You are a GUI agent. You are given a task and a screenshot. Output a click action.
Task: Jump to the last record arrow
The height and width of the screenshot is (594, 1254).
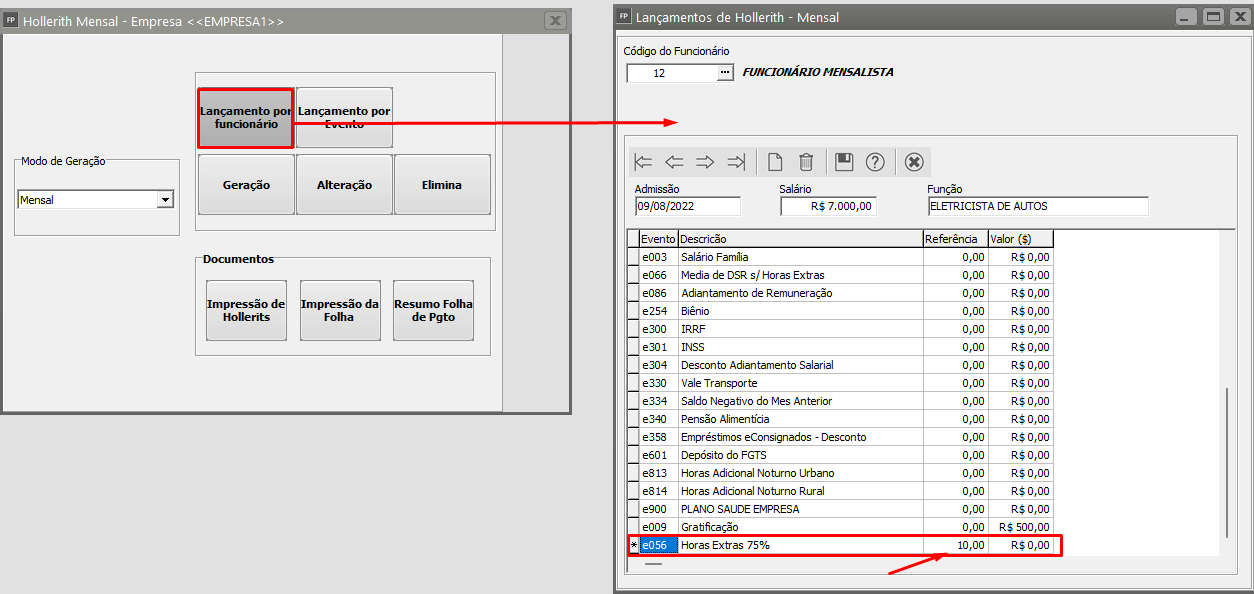click(737, 162)
